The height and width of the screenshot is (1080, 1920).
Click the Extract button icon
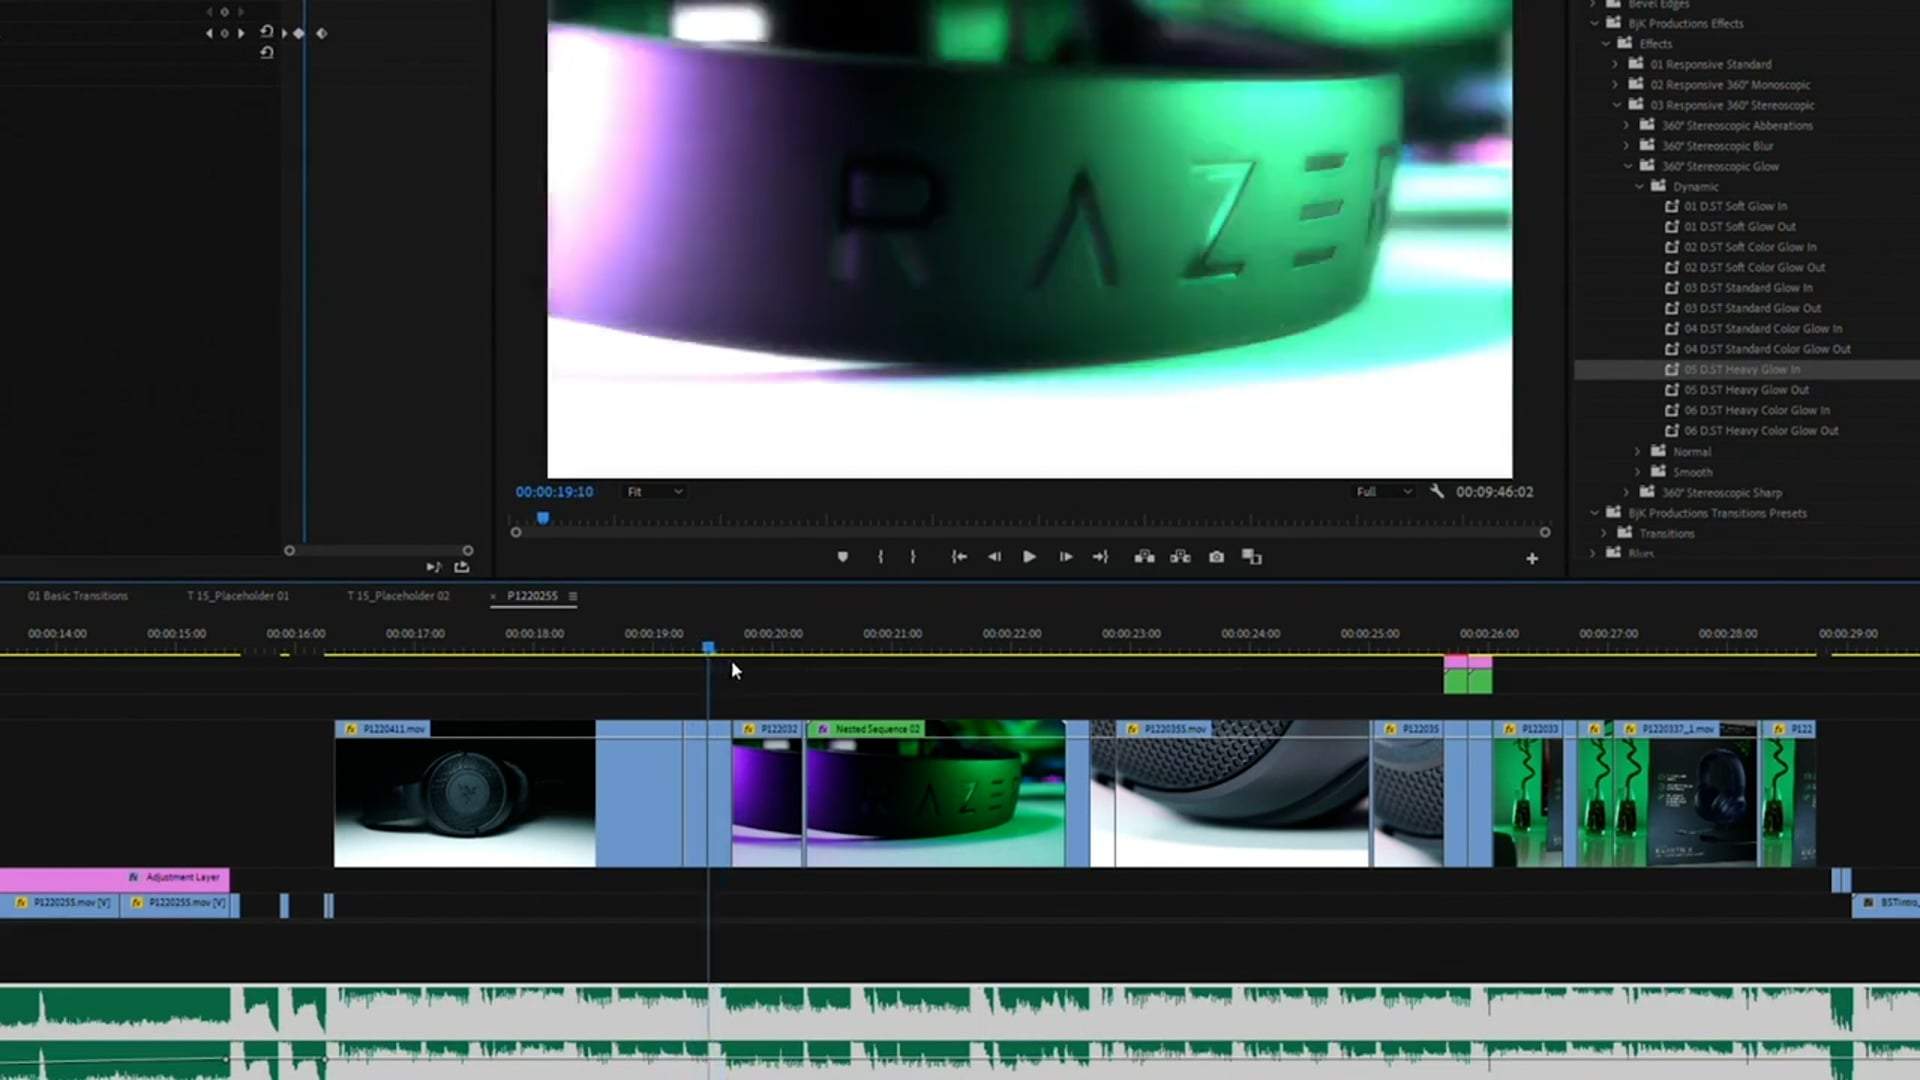click(x=1180, y=557)
